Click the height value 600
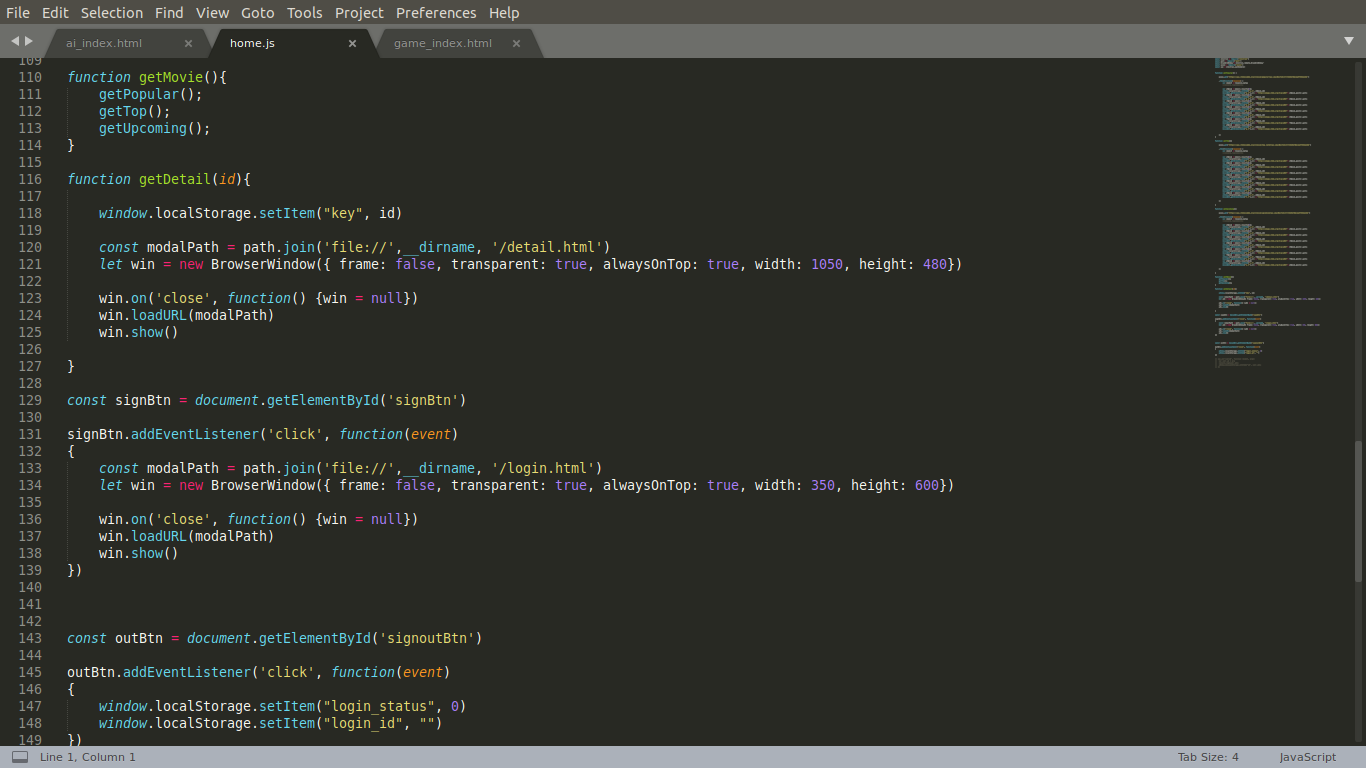The height and width of the screenshot is (768, 1366). click(x=927, y=485)
